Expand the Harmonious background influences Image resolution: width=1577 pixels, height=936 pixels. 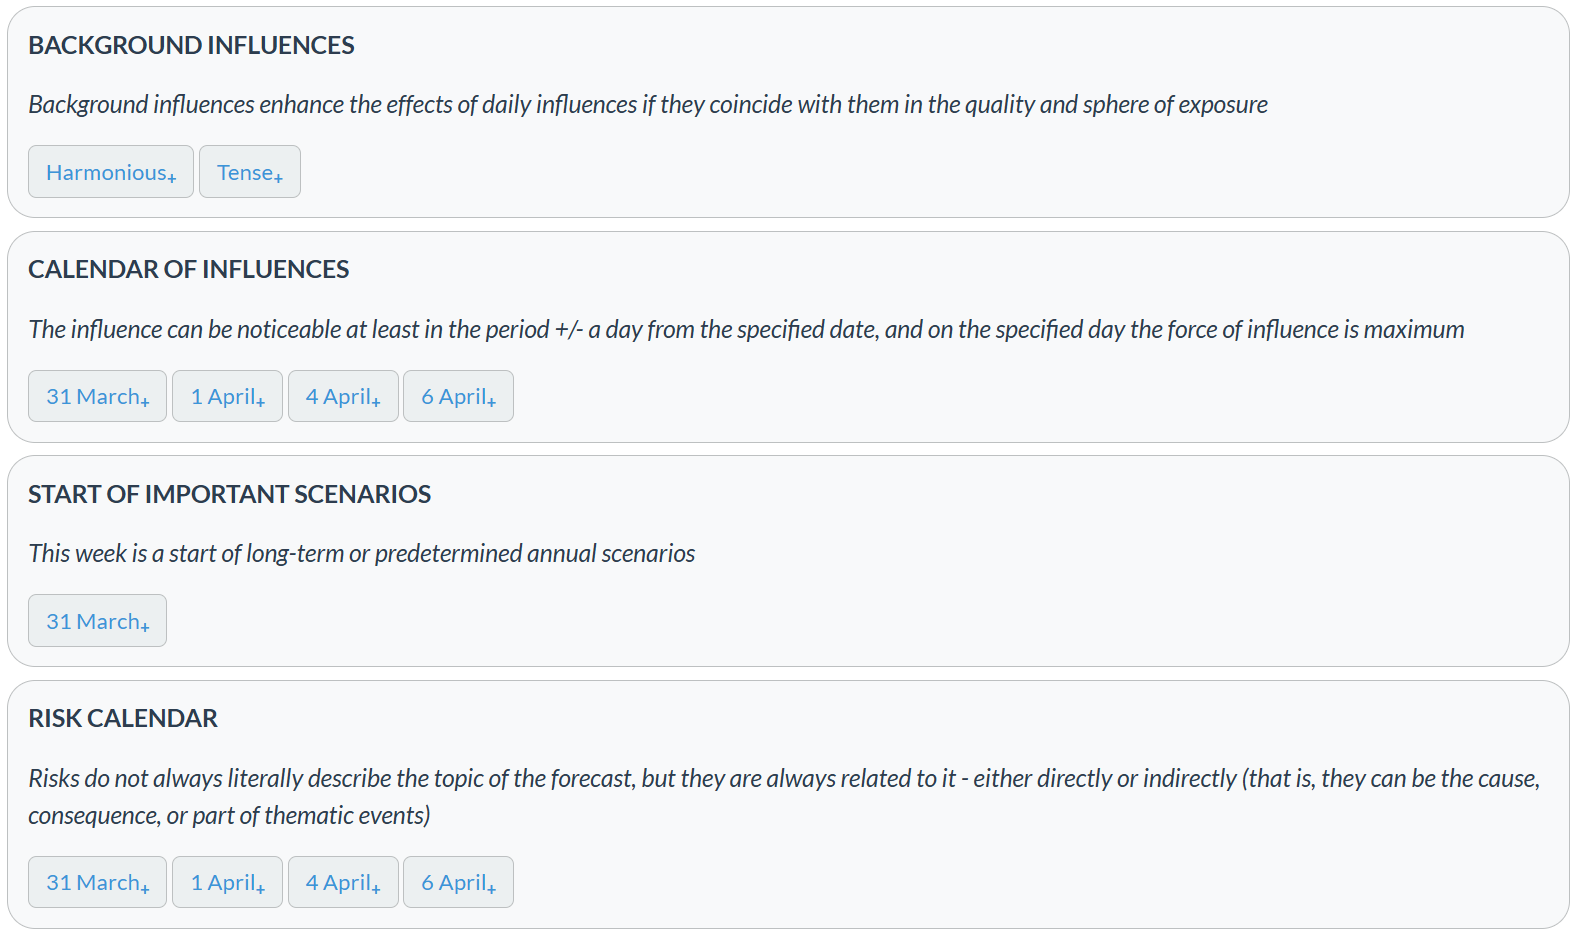pyautogui.click(x=110, y=171)
